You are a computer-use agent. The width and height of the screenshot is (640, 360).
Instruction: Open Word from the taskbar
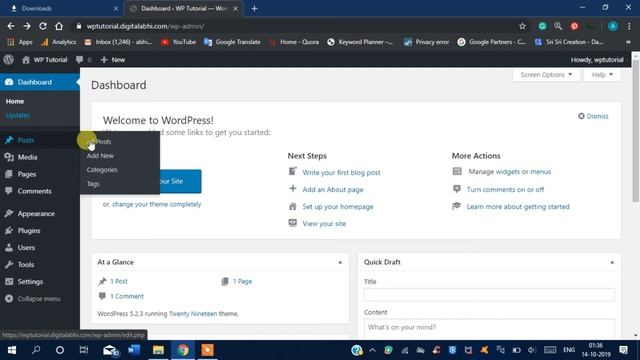[x=134, y=350]
